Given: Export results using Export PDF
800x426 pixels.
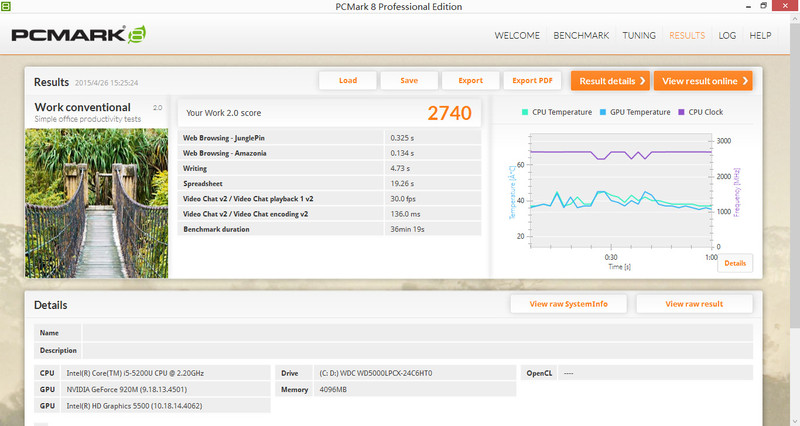Looking at the screenshot, I should 532,81.
